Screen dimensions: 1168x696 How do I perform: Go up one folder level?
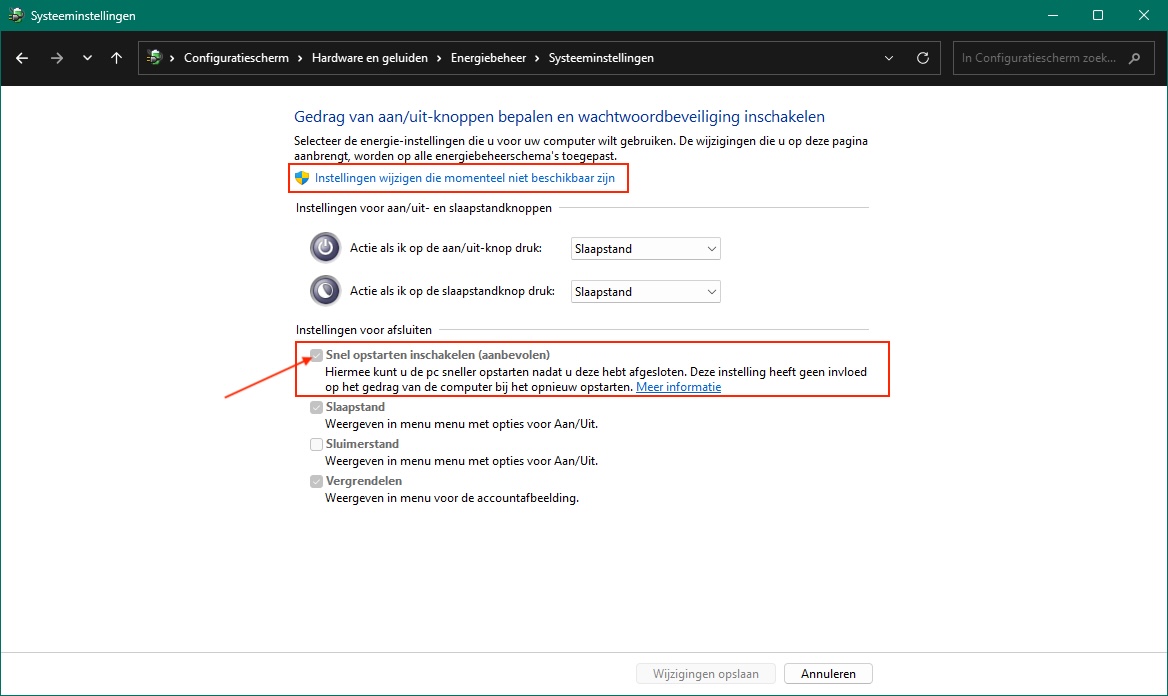coord(116,58)
